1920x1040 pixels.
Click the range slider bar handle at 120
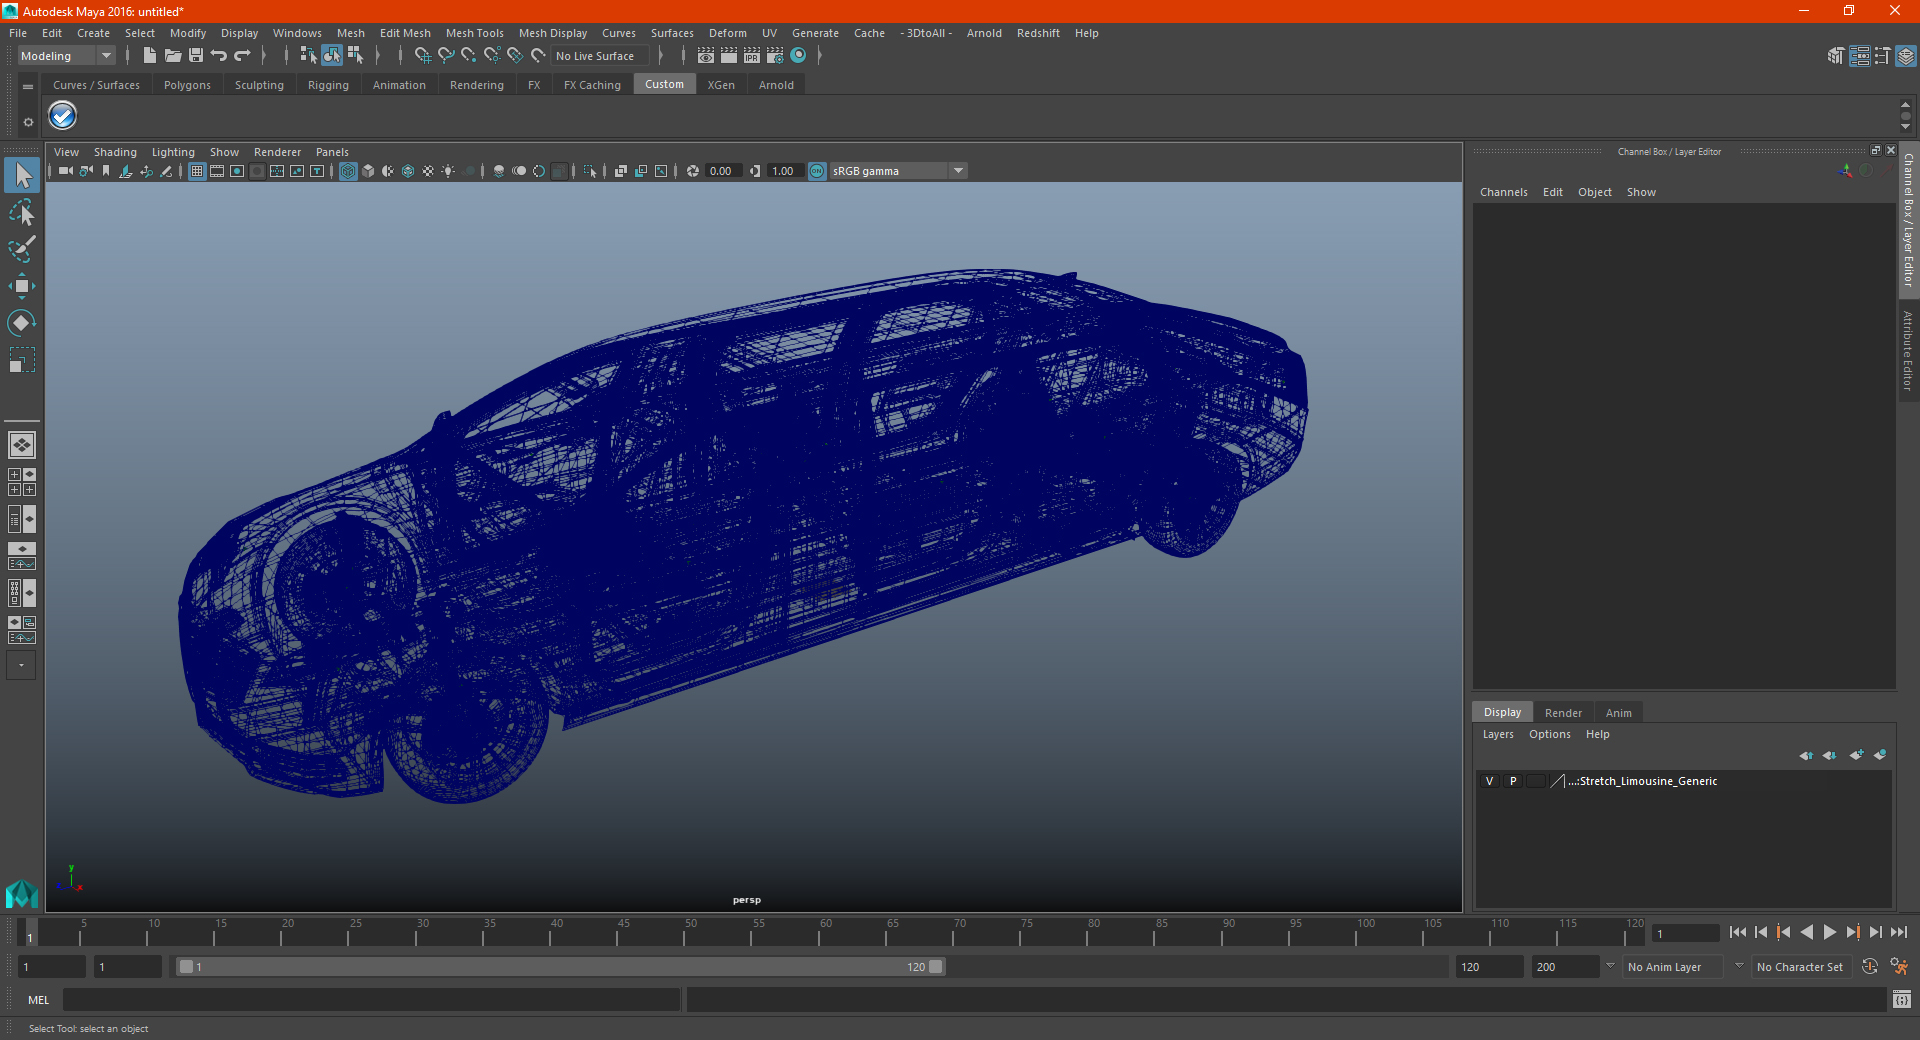(x=935, y=967)
